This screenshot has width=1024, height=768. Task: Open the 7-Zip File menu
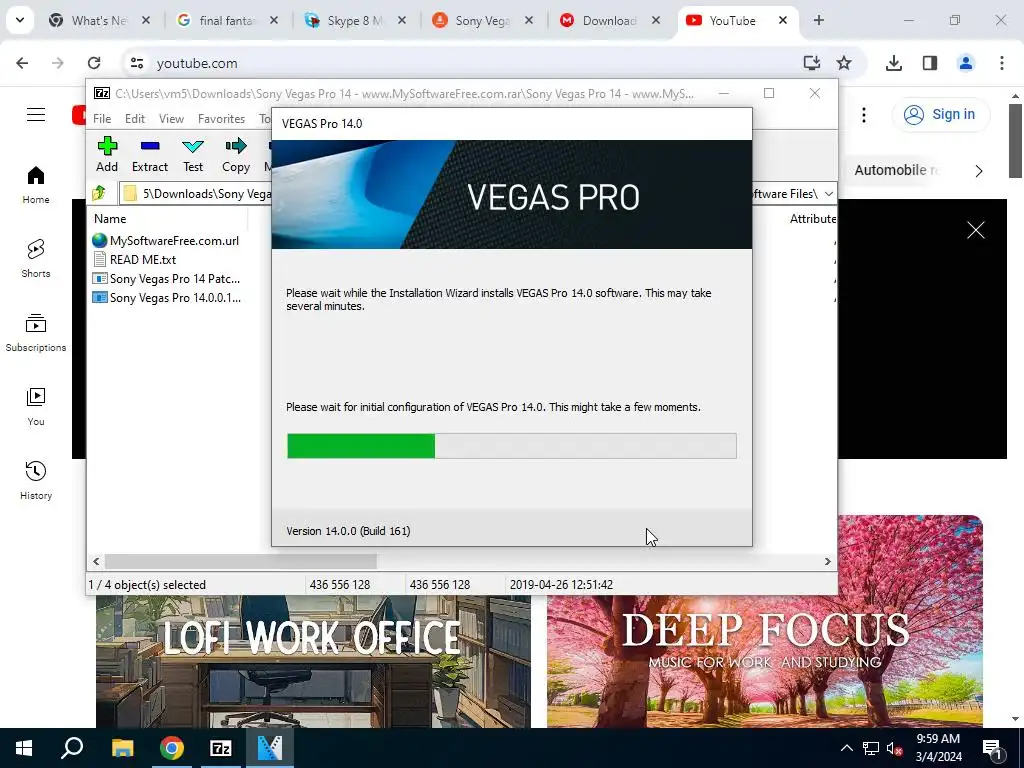pos(102,119)
